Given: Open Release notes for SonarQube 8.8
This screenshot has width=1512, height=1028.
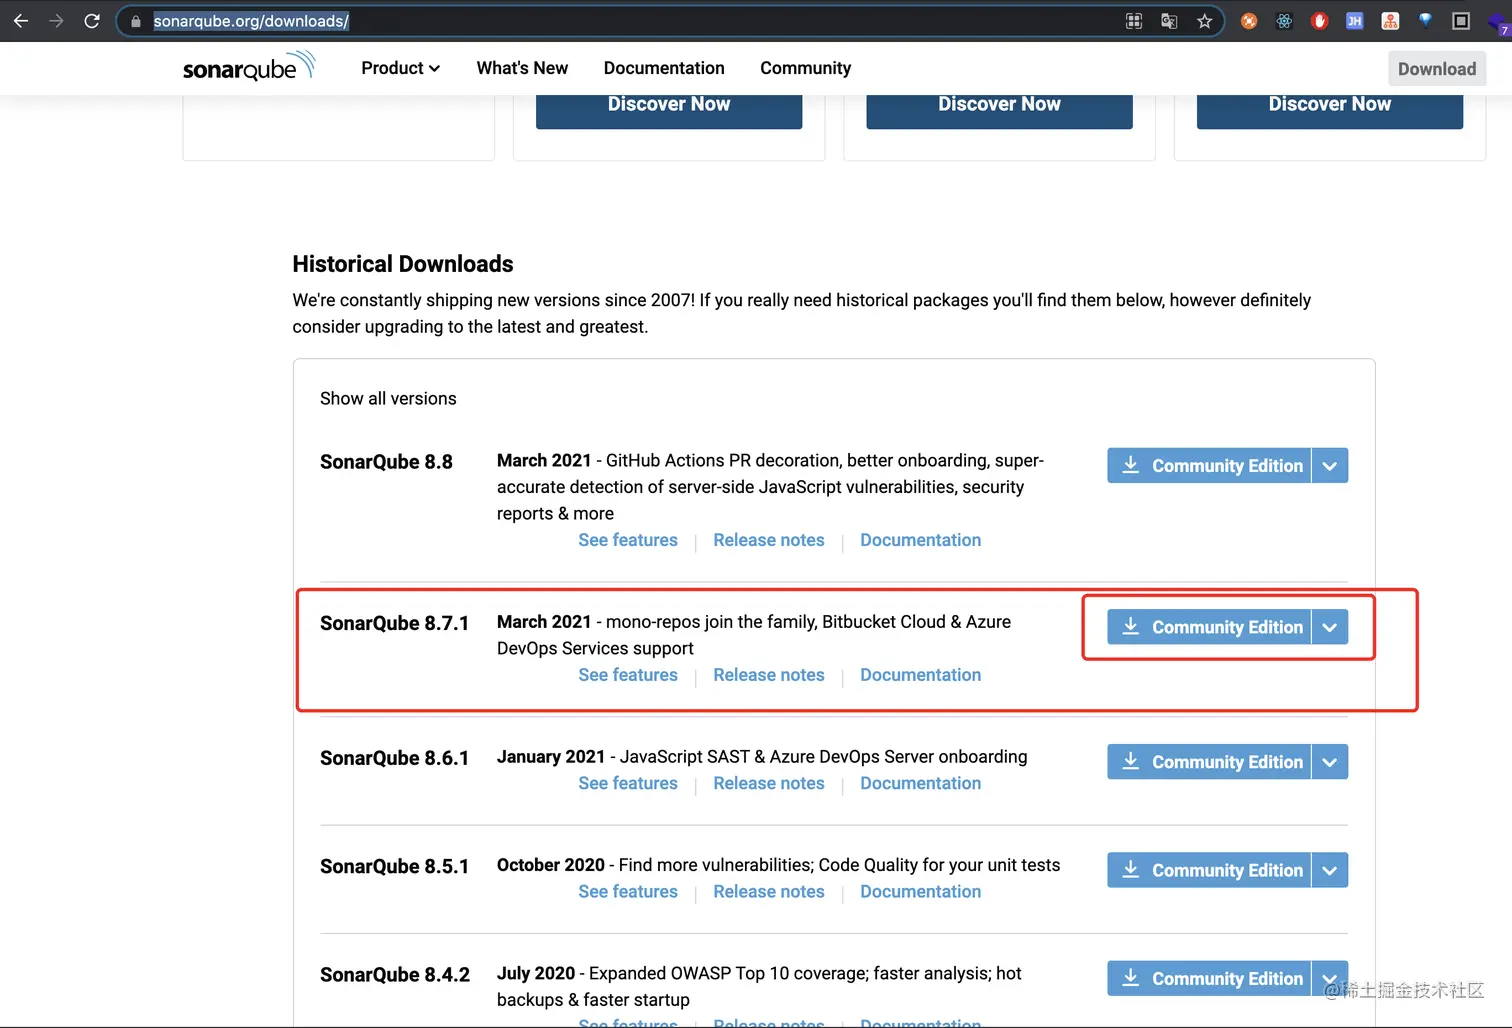Looking at the screenshot, I should point(769,540).
